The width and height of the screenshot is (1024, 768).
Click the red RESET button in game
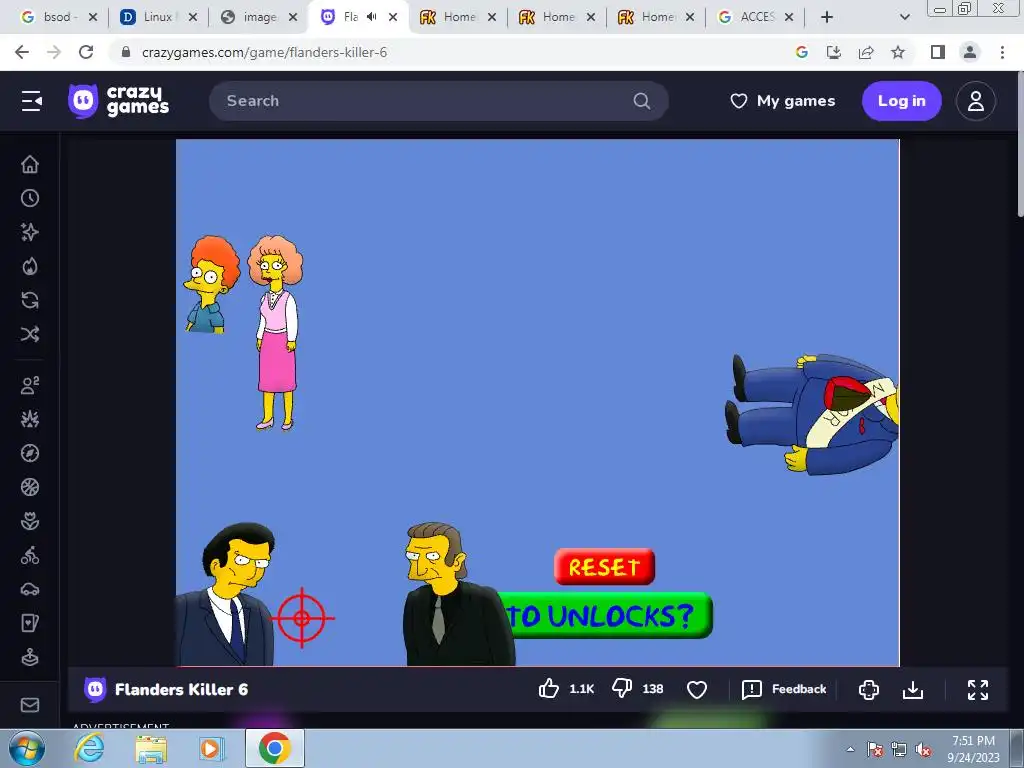(x=604, y=567)
